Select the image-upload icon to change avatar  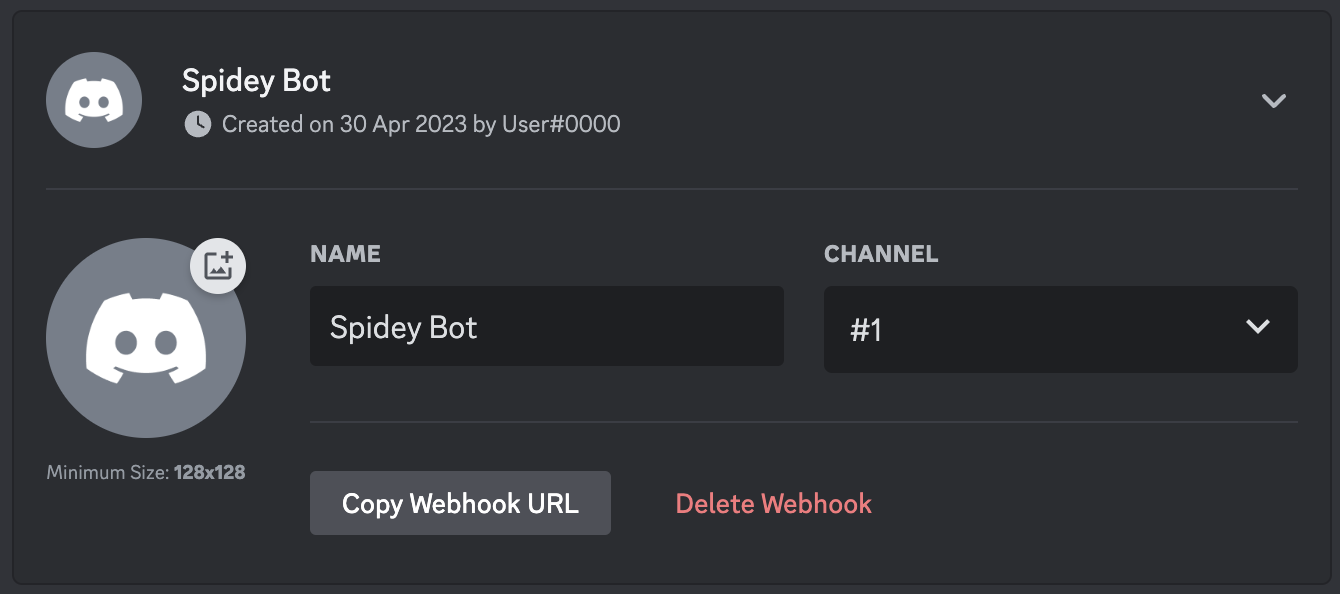tap(216, 266)
